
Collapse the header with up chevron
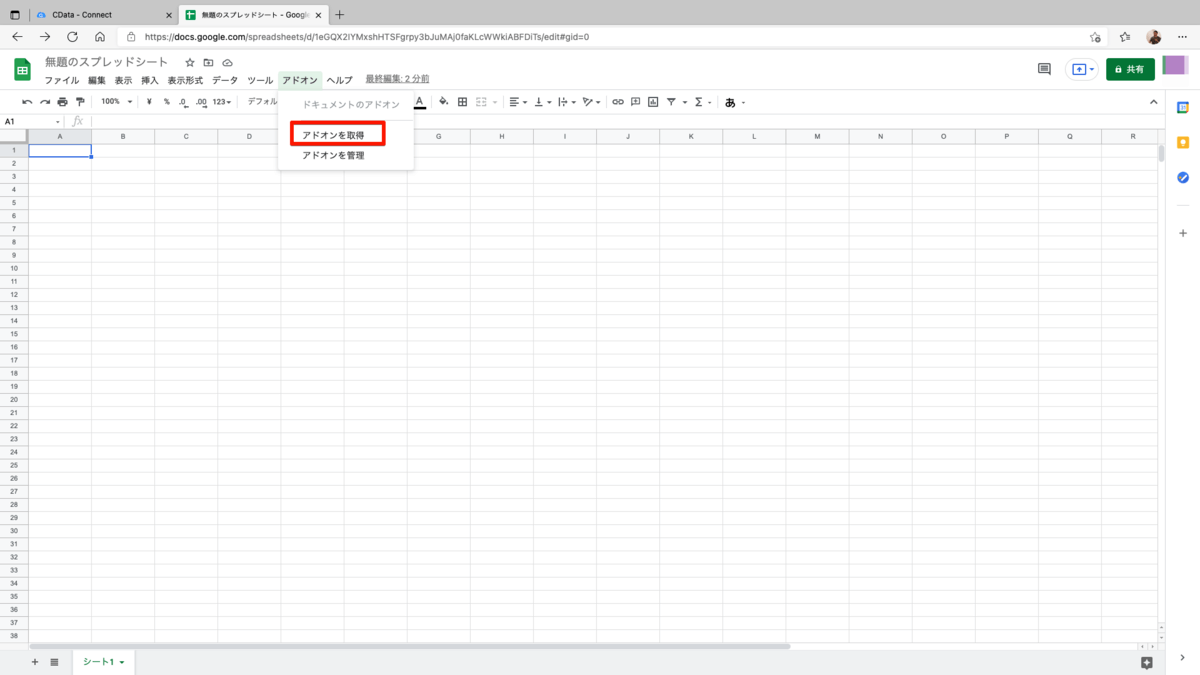(1153, 102)
